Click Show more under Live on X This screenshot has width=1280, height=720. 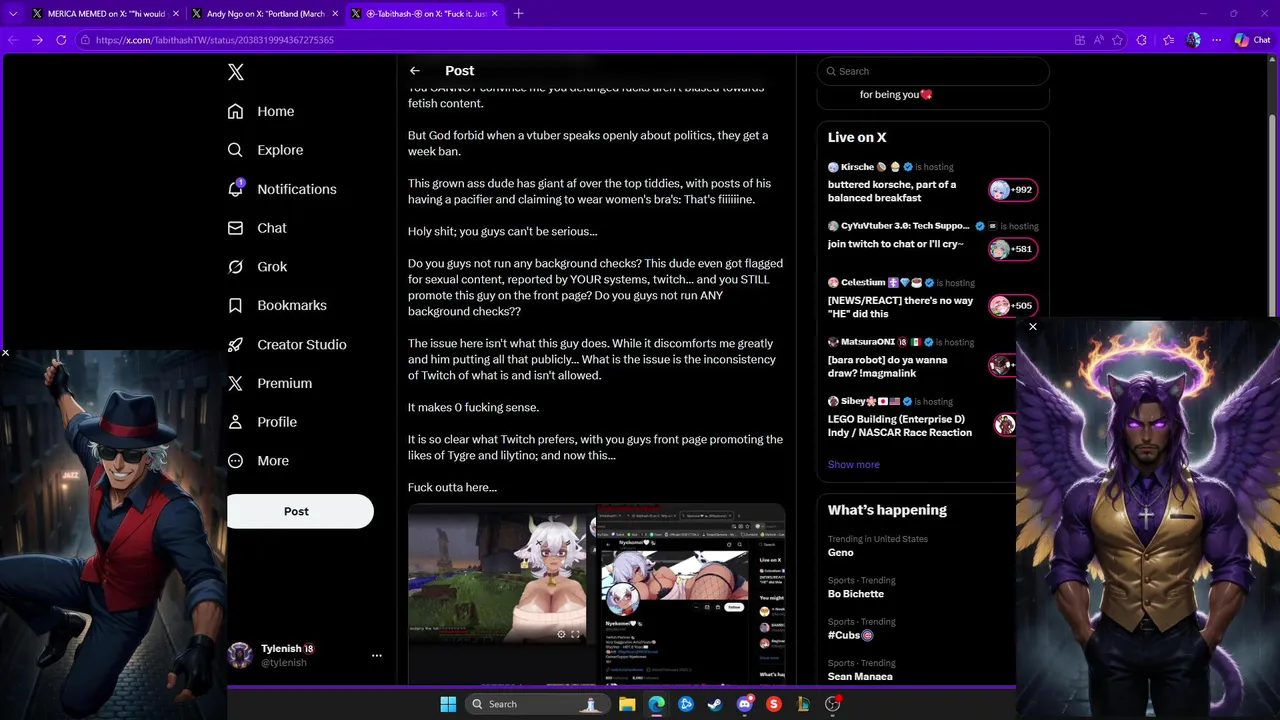point(854,464)
